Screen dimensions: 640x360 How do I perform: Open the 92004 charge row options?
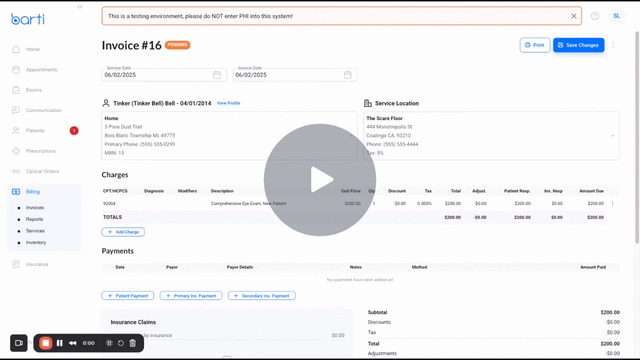point(612,203)
